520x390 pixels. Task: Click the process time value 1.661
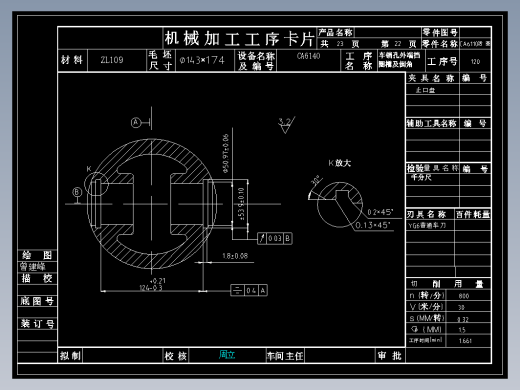click(465, 341)
